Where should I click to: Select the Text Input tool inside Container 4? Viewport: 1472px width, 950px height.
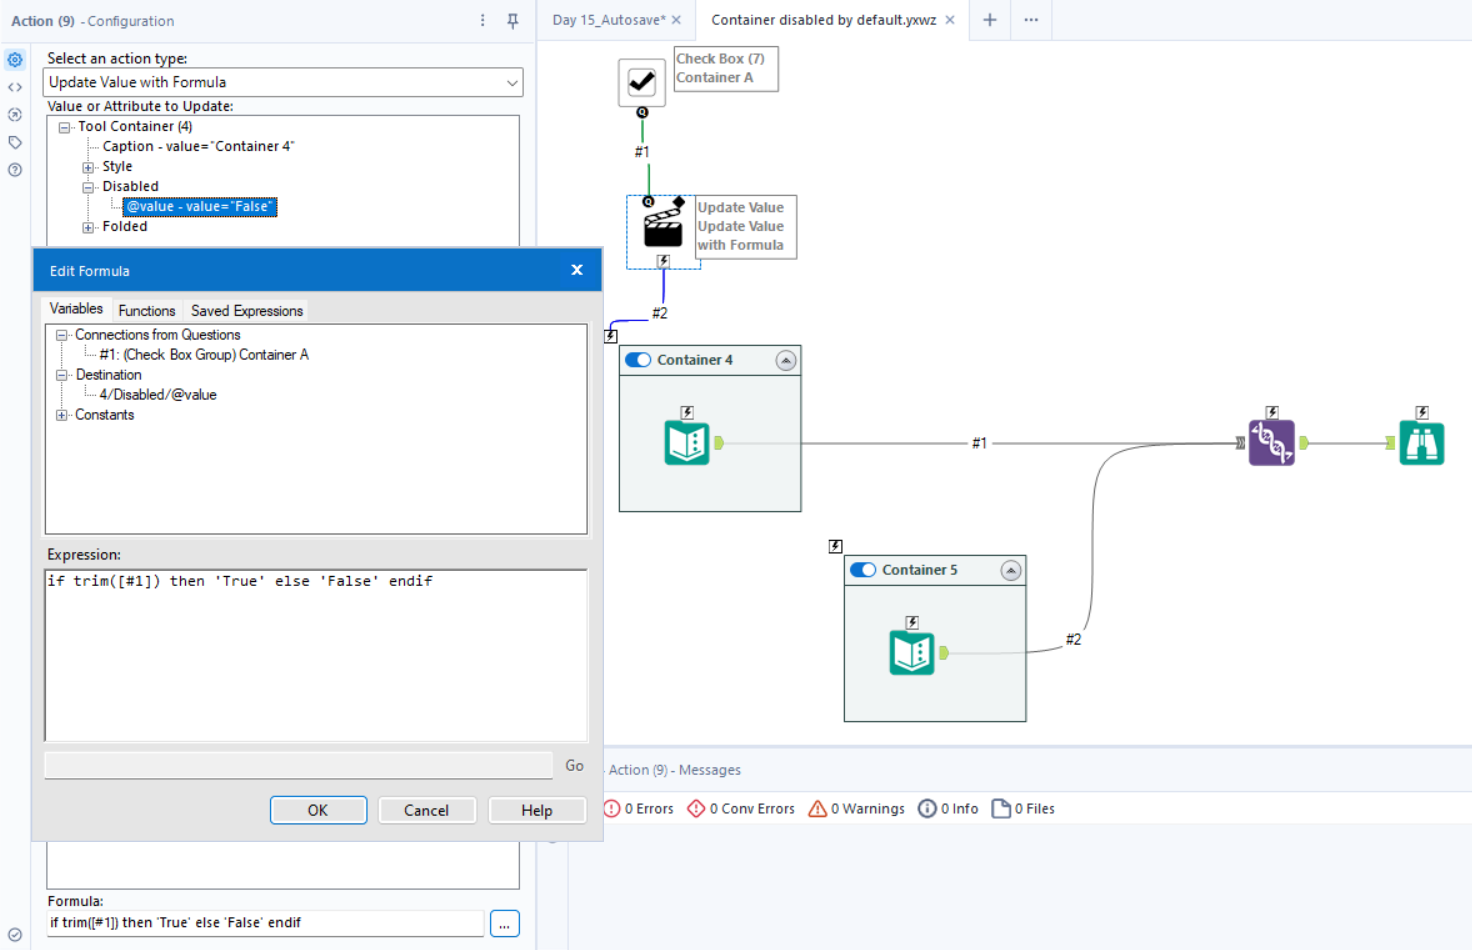click(687, 441)
